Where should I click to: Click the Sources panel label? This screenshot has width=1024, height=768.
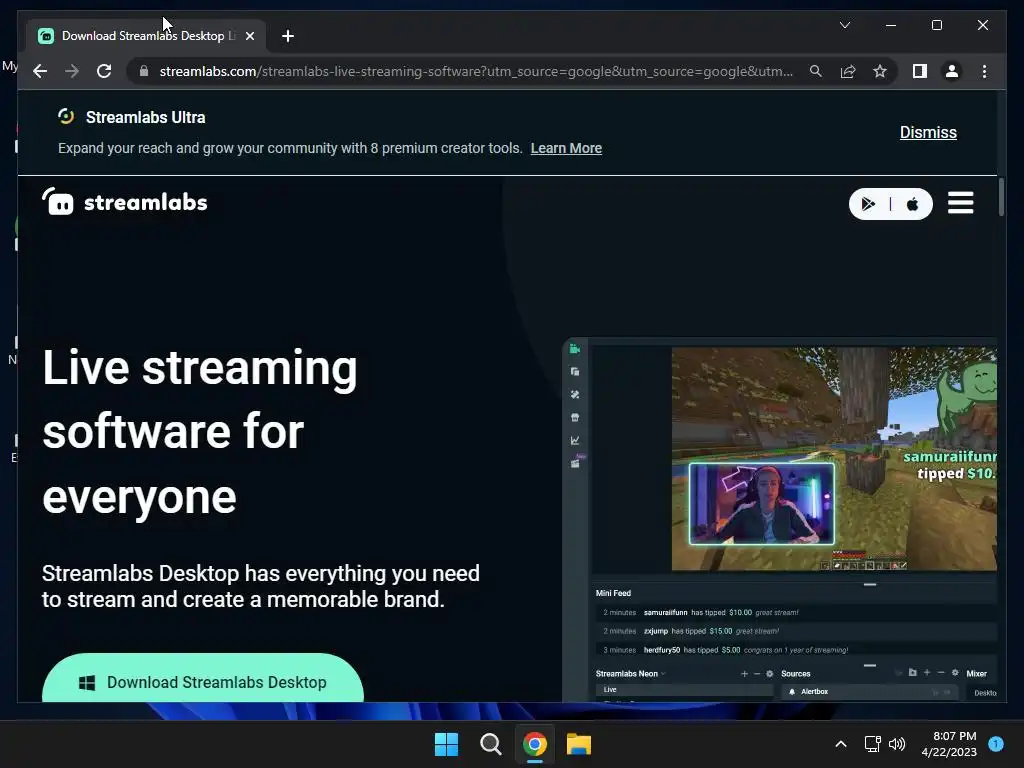point(795,673)
